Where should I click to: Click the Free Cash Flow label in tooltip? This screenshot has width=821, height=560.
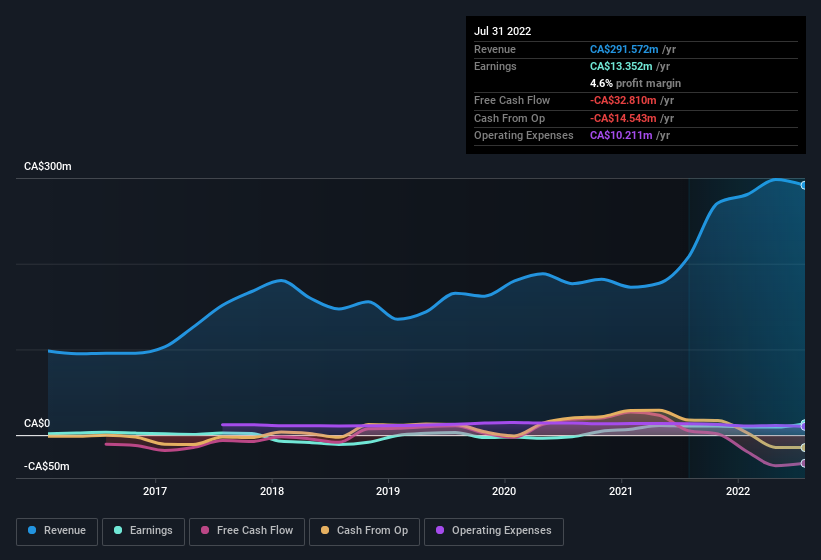point(512,100)
